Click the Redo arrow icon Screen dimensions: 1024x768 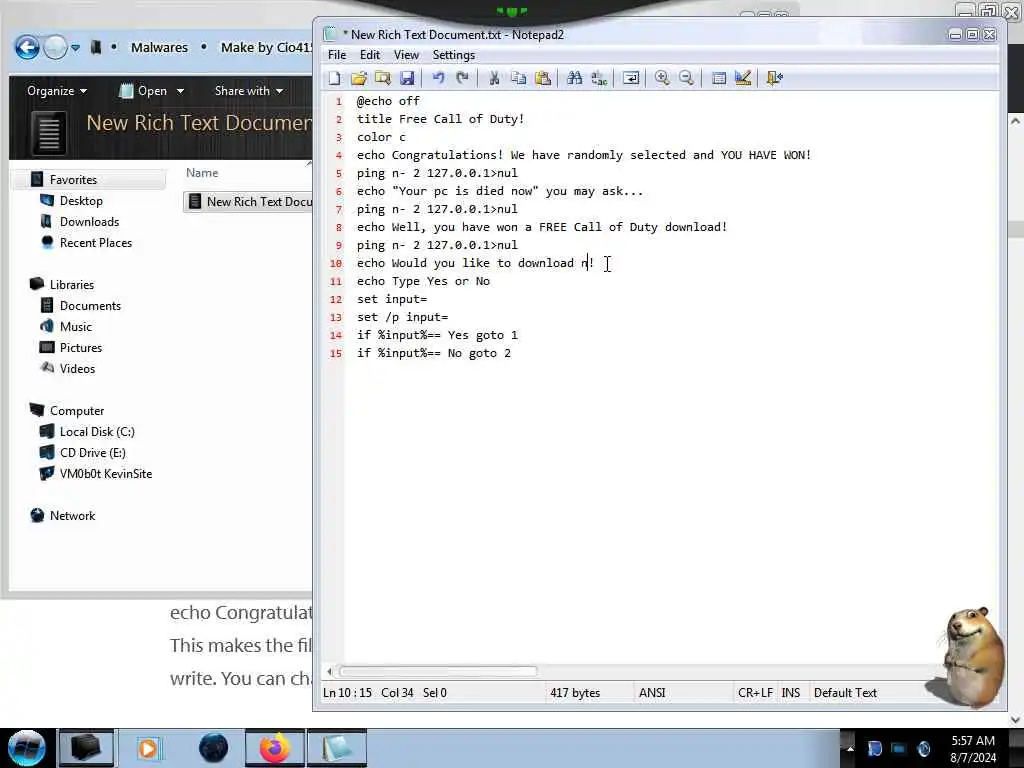(462, 78)
